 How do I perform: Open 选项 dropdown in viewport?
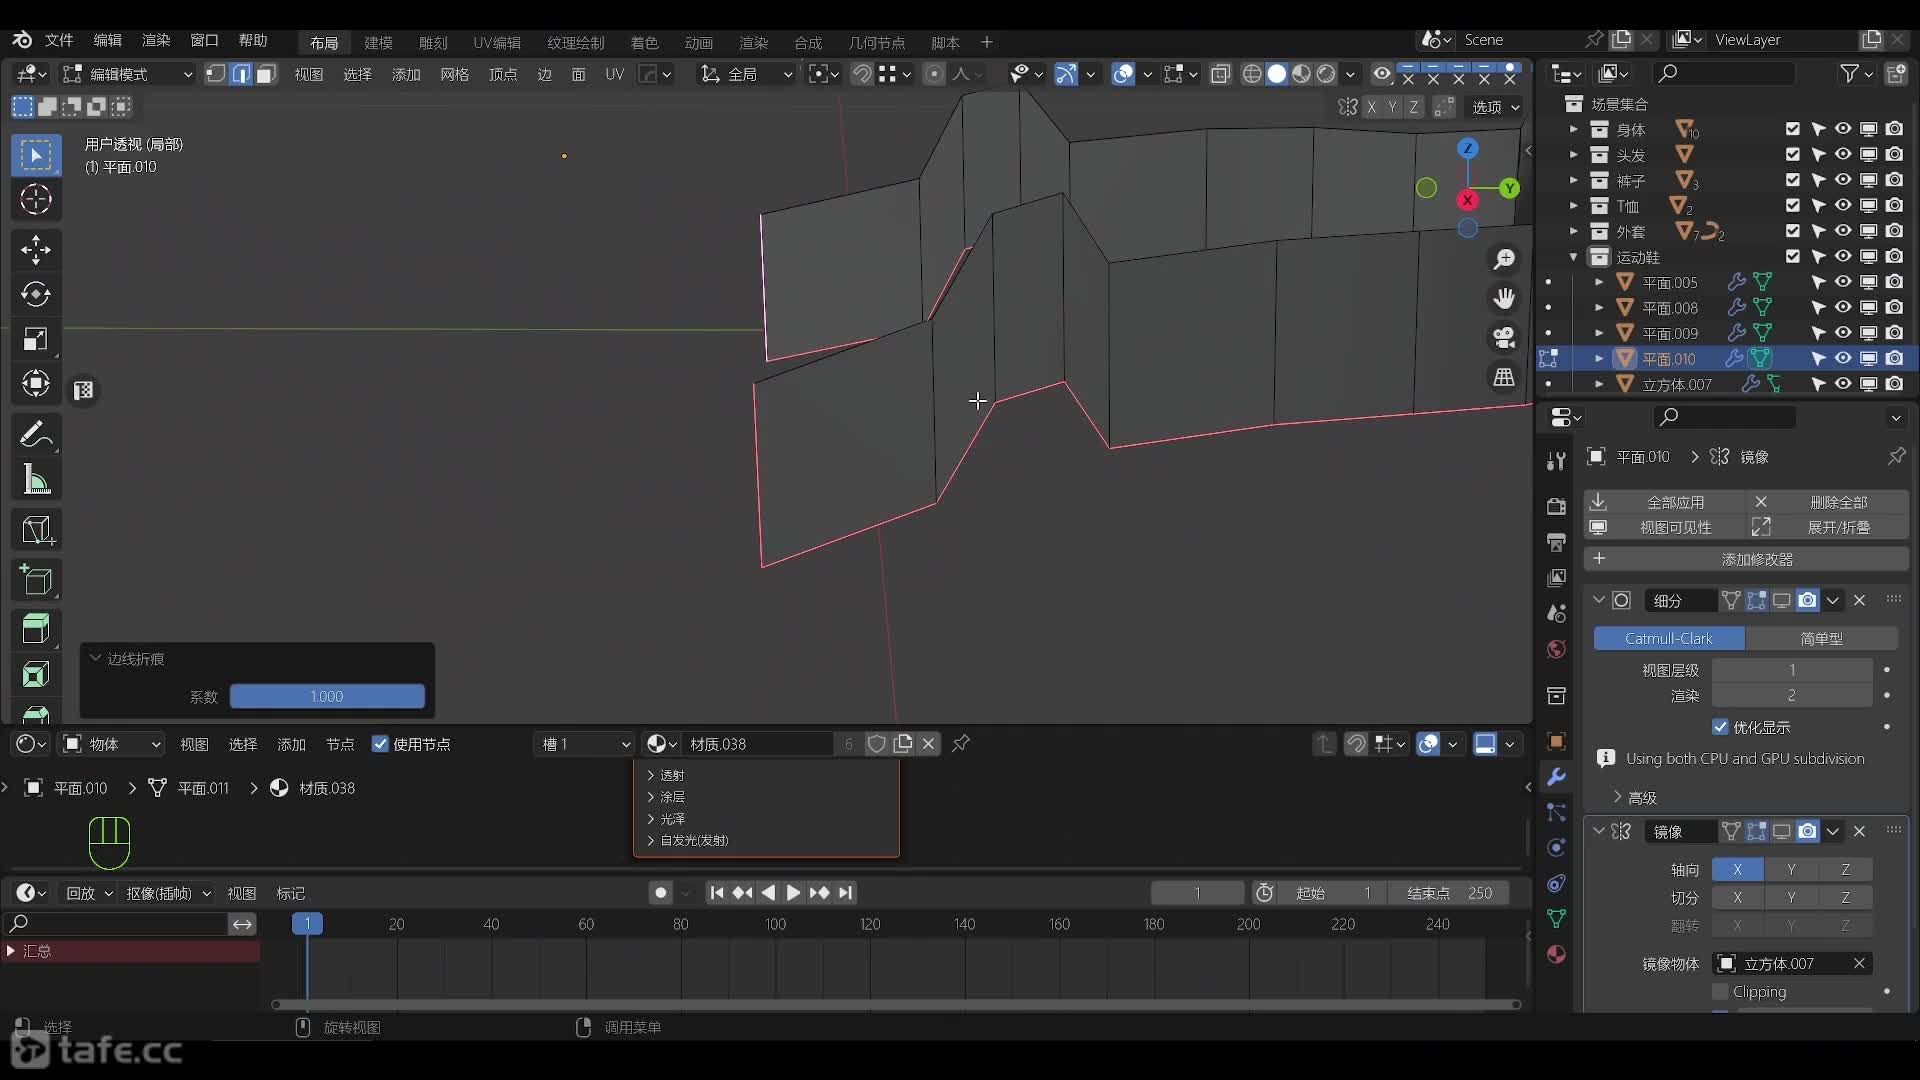pos(1495,107)
